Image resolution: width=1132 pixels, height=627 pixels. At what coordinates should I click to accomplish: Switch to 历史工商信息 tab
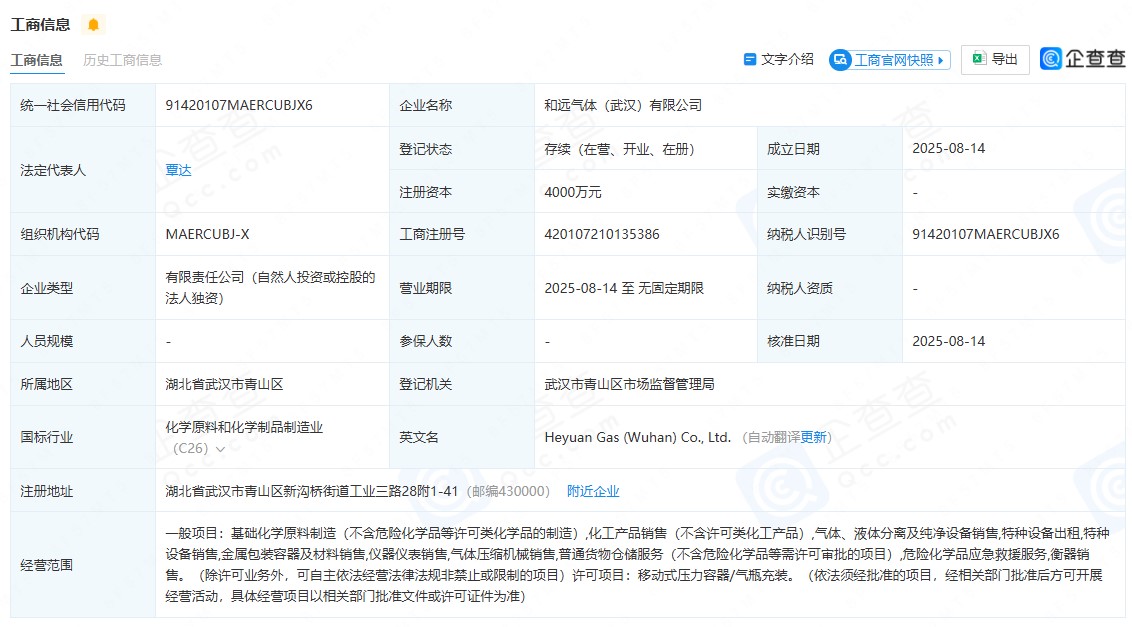point(122,60)
